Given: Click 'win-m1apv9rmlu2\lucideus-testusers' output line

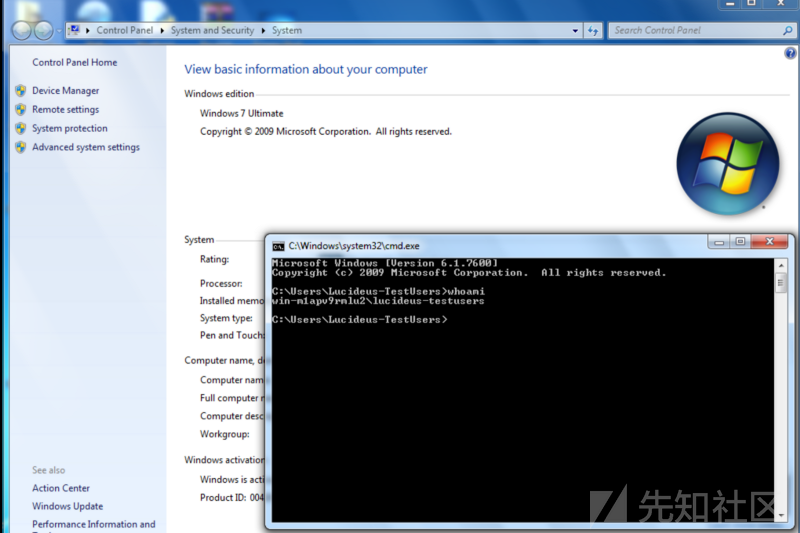Looking at the screenshot, I should (378, 301).
